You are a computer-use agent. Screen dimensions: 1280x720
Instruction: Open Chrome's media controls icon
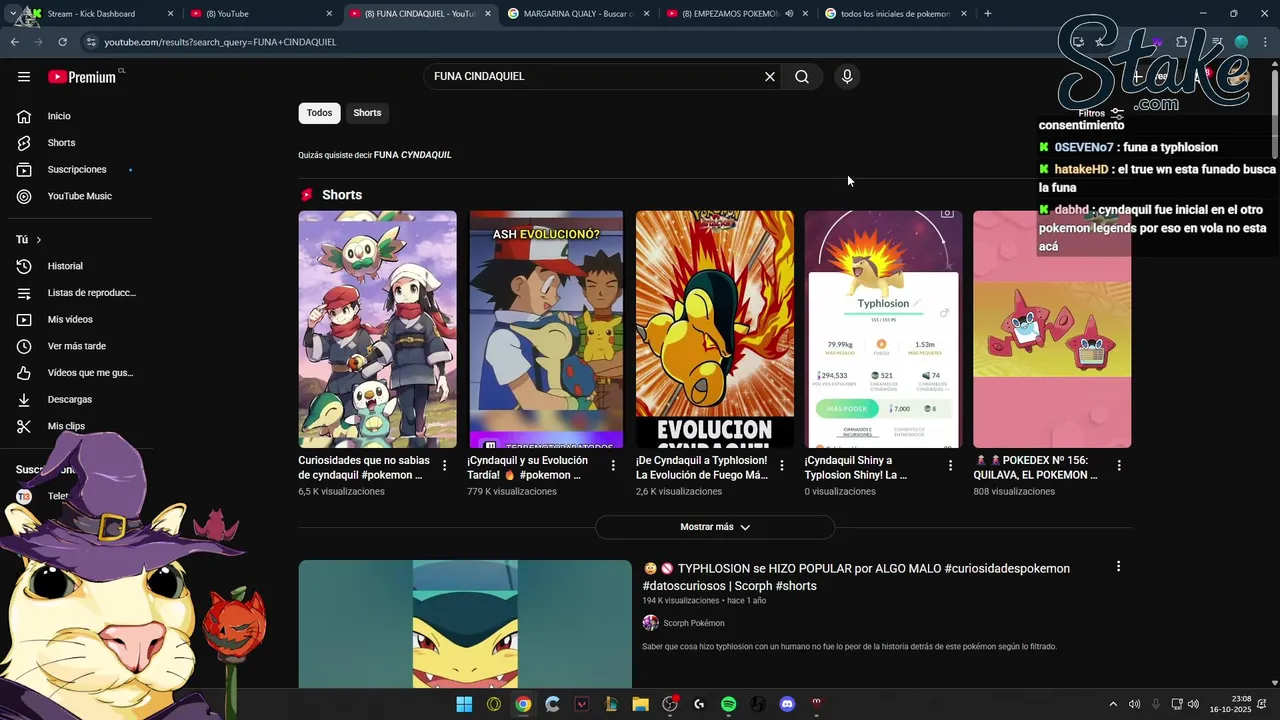[1217, 42]
